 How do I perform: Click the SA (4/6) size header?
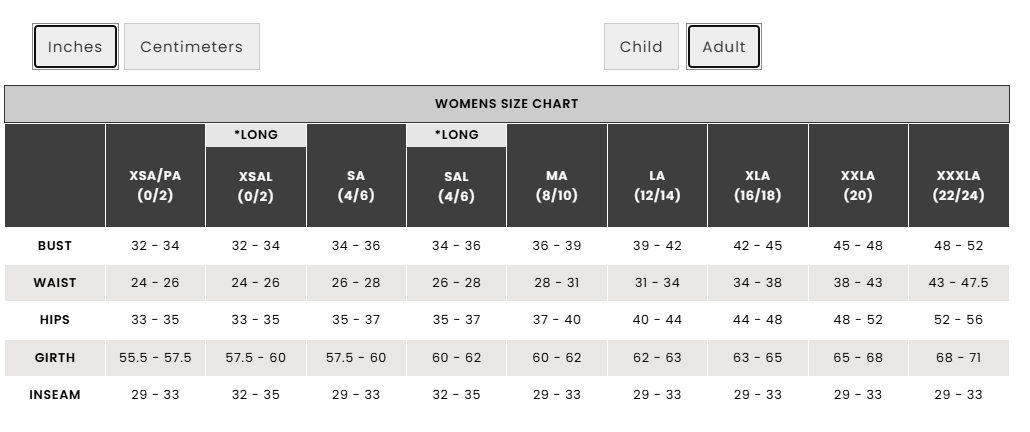[356, 186]
